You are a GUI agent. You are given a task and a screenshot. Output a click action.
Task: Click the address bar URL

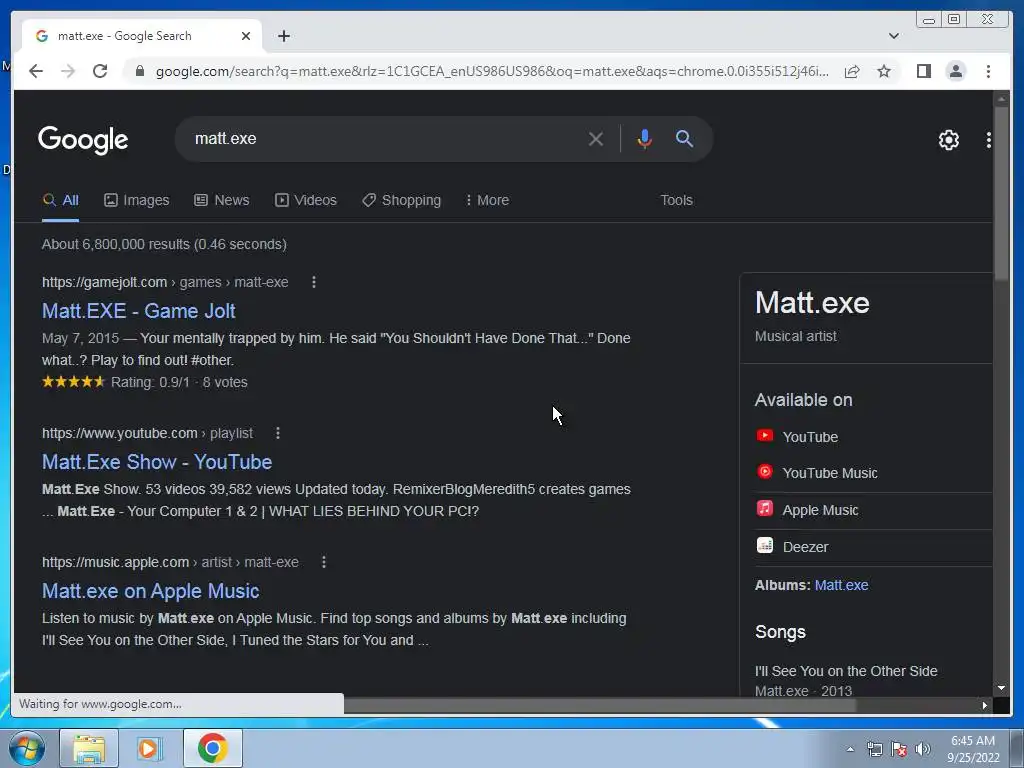click(491, 71)
